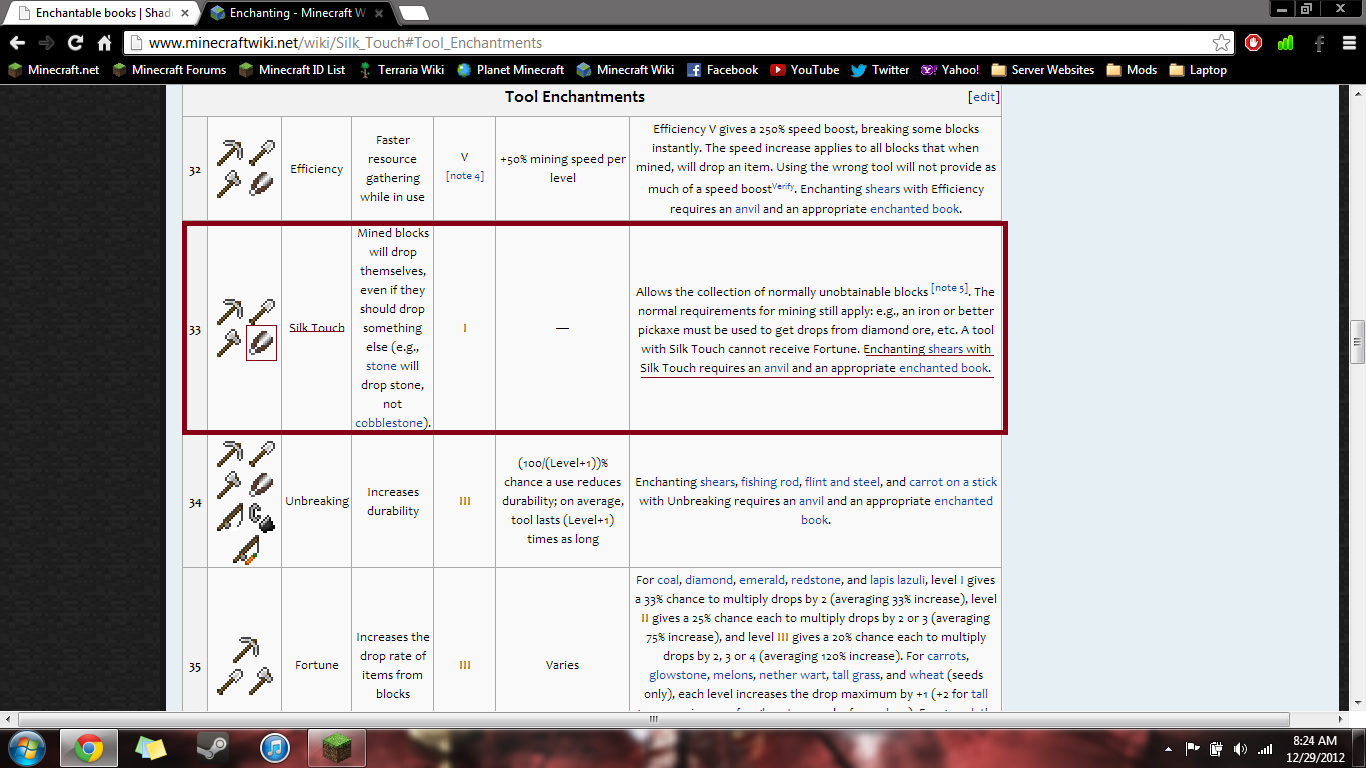1366x768 pixels.
Task: Go back to the previous page
Action: point(17,43)
